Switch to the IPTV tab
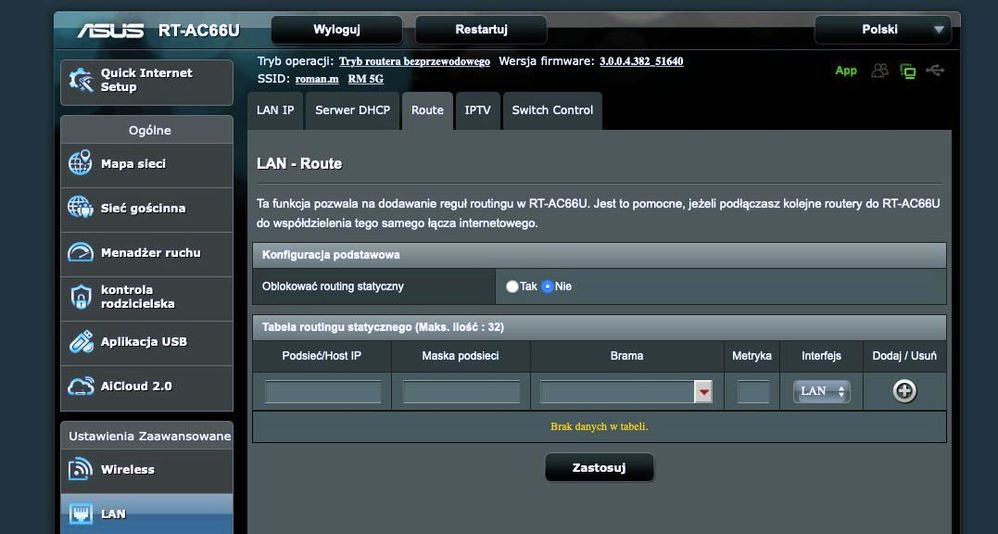 click(477, 110)
